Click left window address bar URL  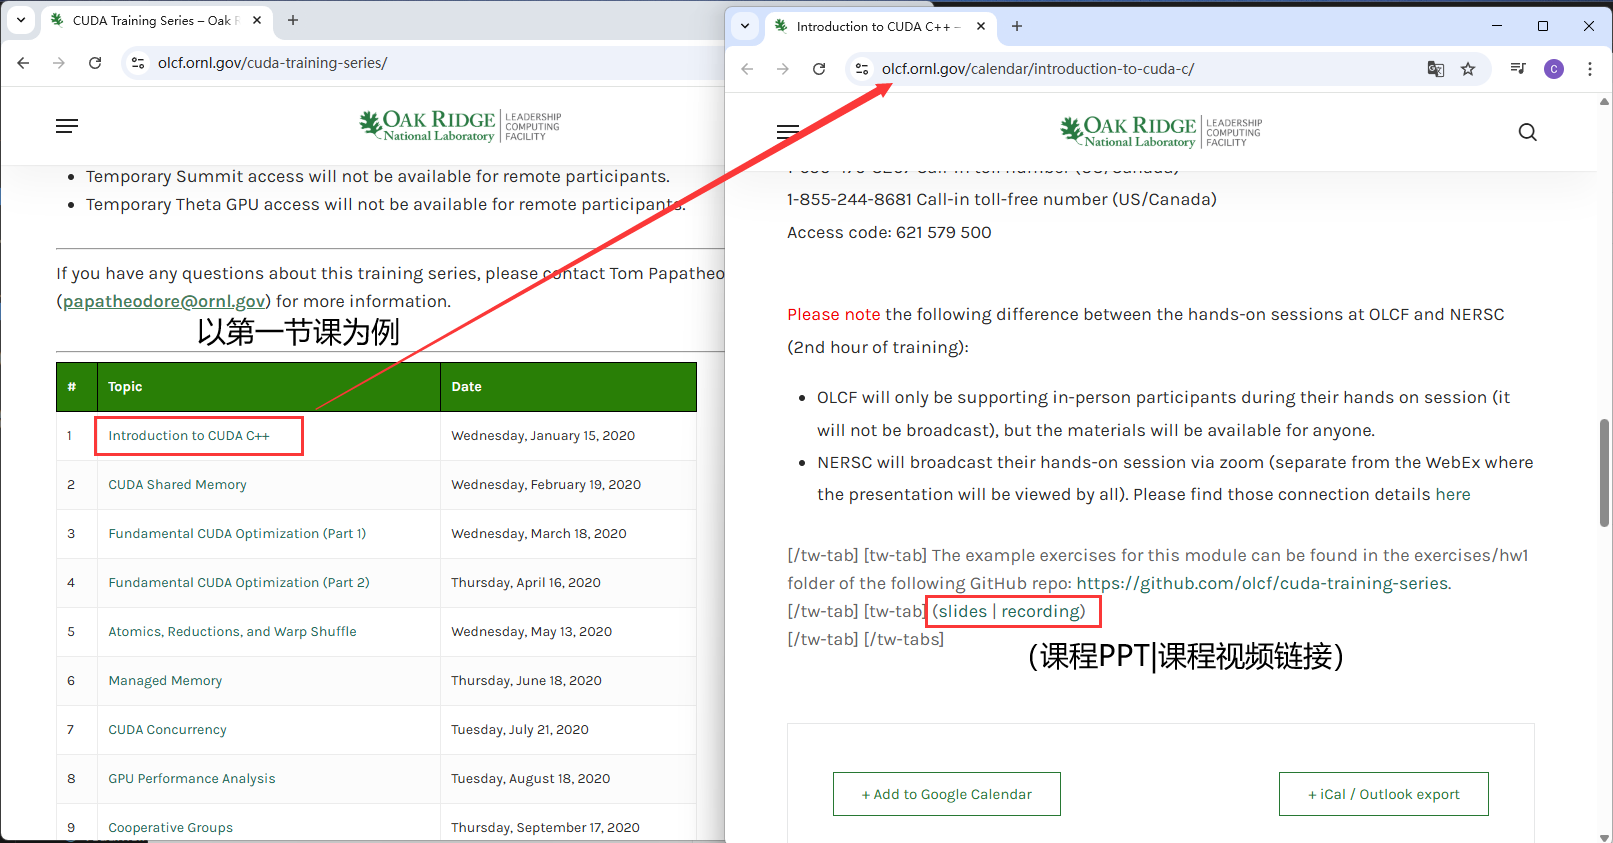point(272,63)
